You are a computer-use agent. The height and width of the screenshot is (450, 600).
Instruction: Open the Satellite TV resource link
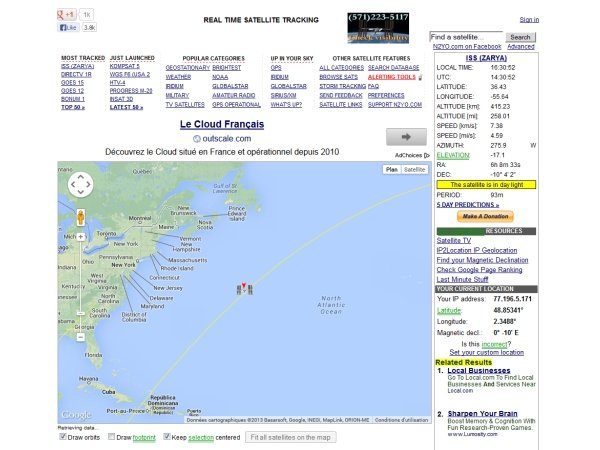(454, 241)
